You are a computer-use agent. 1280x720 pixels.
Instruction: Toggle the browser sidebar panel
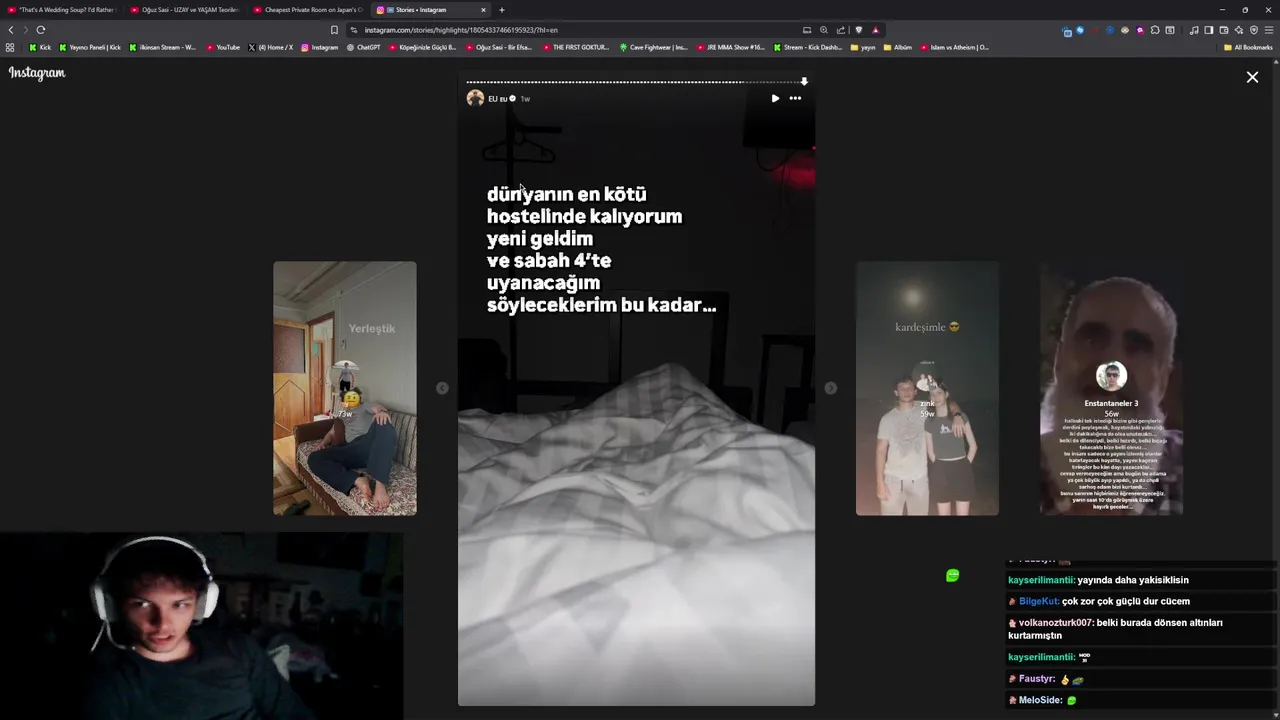(1208, 30)
